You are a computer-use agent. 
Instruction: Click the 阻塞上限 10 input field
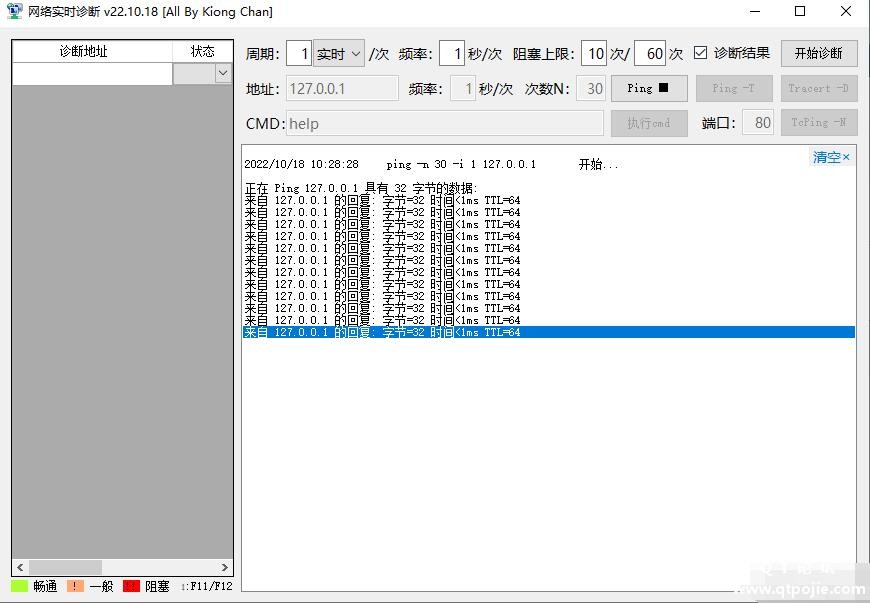(x=594, y=54)
